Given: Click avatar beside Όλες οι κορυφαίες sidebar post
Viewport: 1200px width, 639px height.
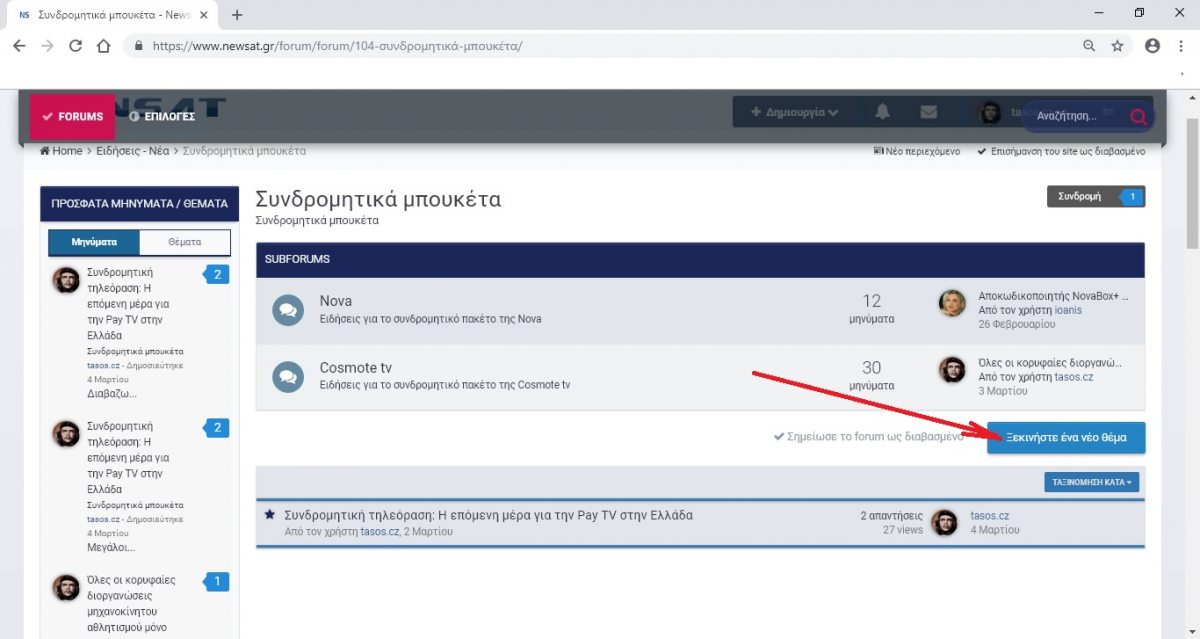Looking at the screenshot, I should (x=66, y=588).
